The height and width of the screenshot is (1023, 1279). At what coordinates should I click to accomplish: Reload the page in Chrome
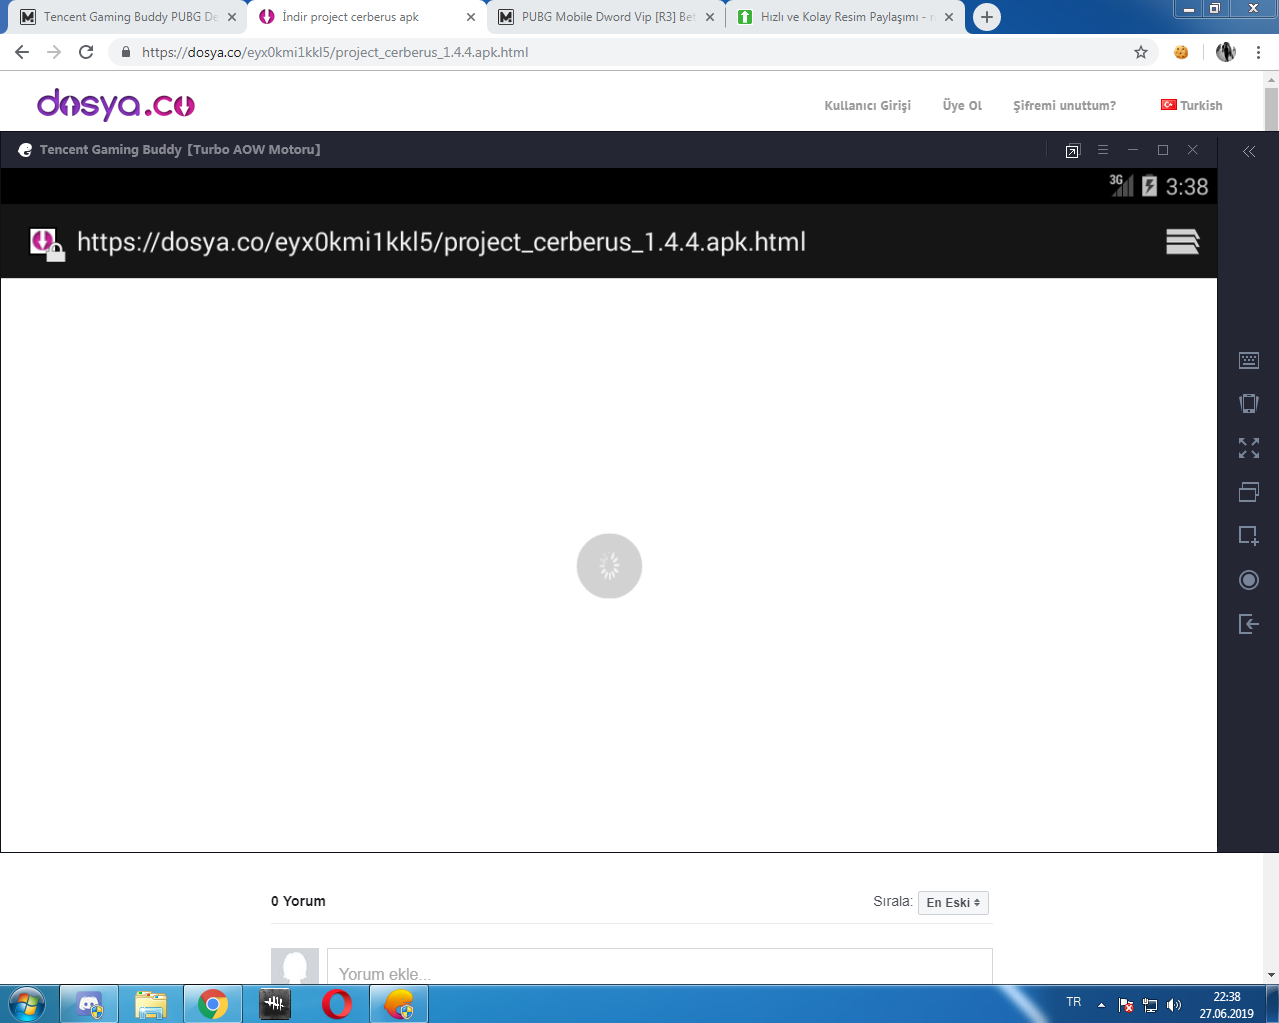86,52
